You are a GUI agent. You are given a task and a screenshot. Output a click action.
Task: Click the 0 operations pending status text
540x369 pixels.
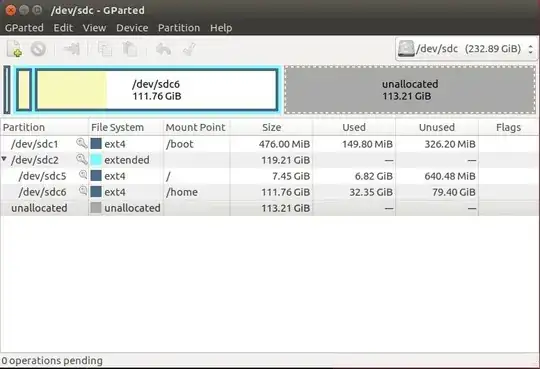[x=52, y=361]
